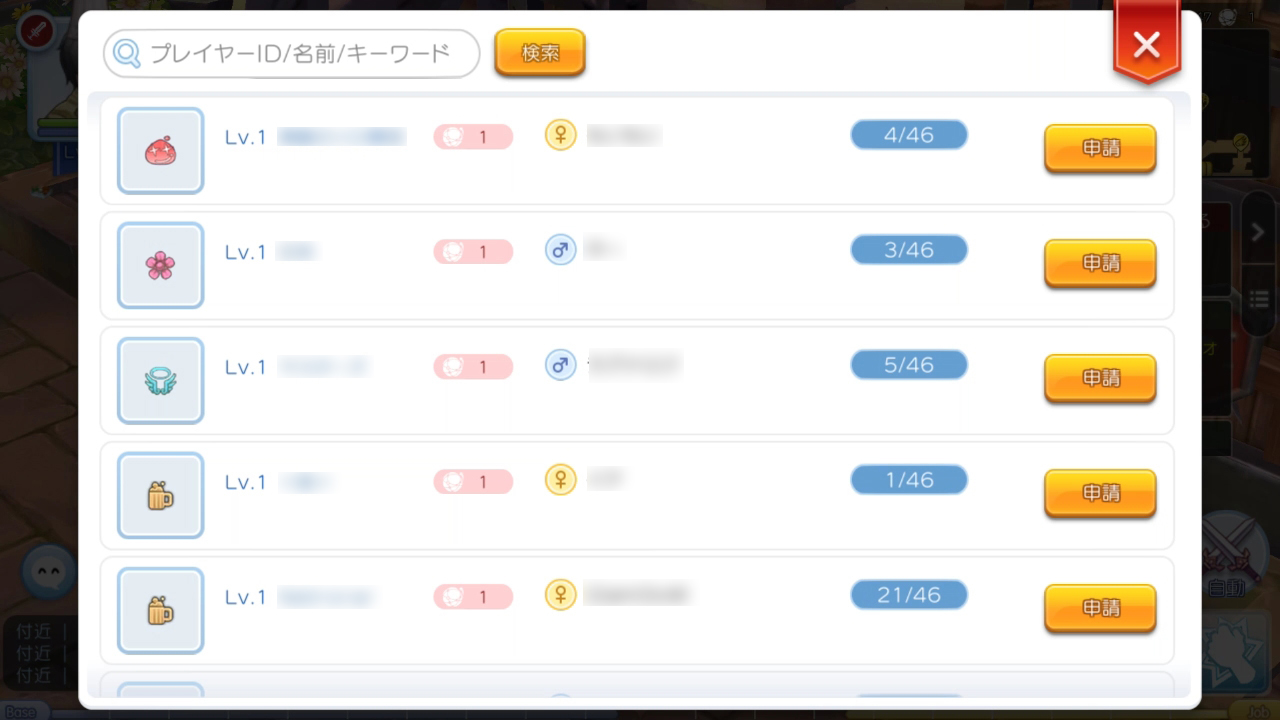Apply to the 1/46 guild with 申請

click(x=1100, y=493)
